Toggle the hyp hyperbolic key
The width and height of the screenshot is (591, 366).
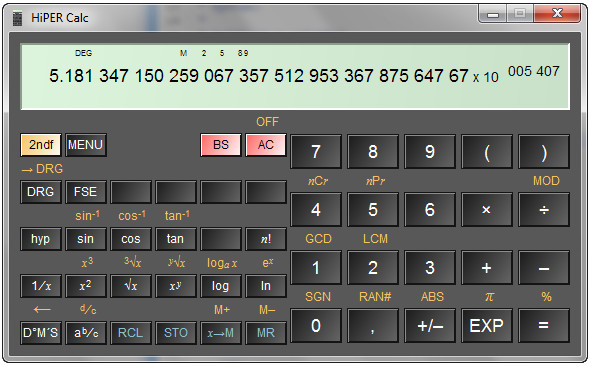tap(41, 239)
